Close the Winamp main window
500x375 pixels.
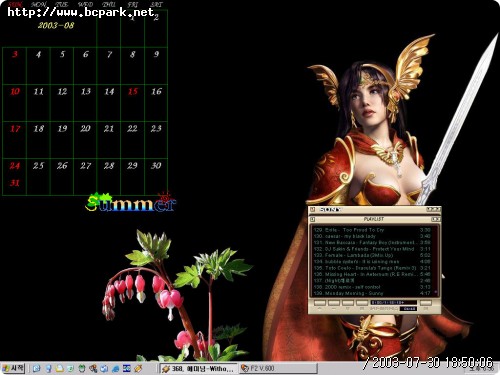pos(438,209)
